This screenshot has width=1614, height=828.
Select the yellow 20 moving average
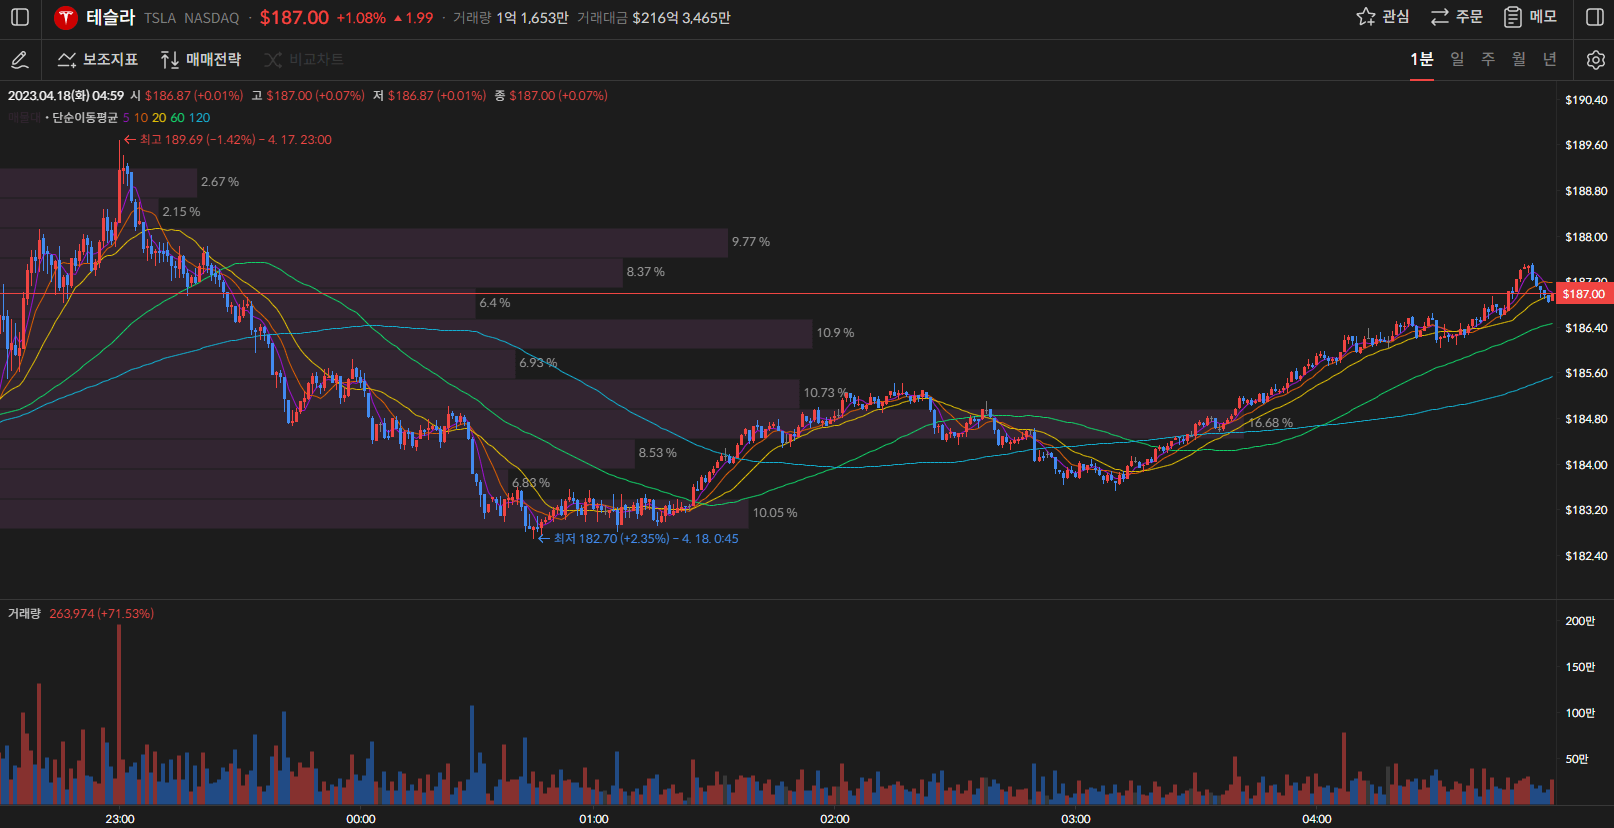pyautogui.click(x=159, y=118)
